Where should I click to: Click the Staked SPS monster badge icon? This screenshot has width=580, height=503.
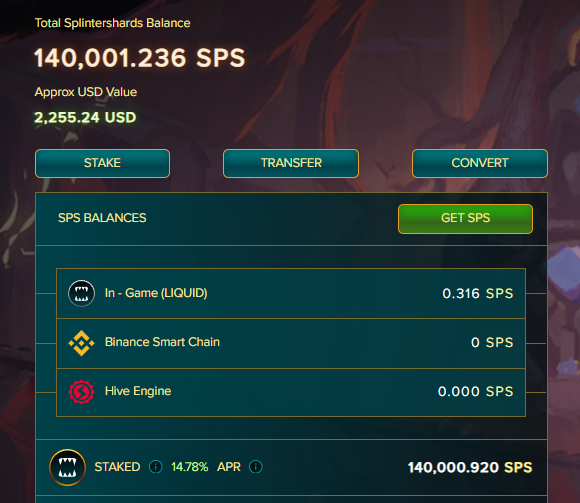tap(67, 467)
